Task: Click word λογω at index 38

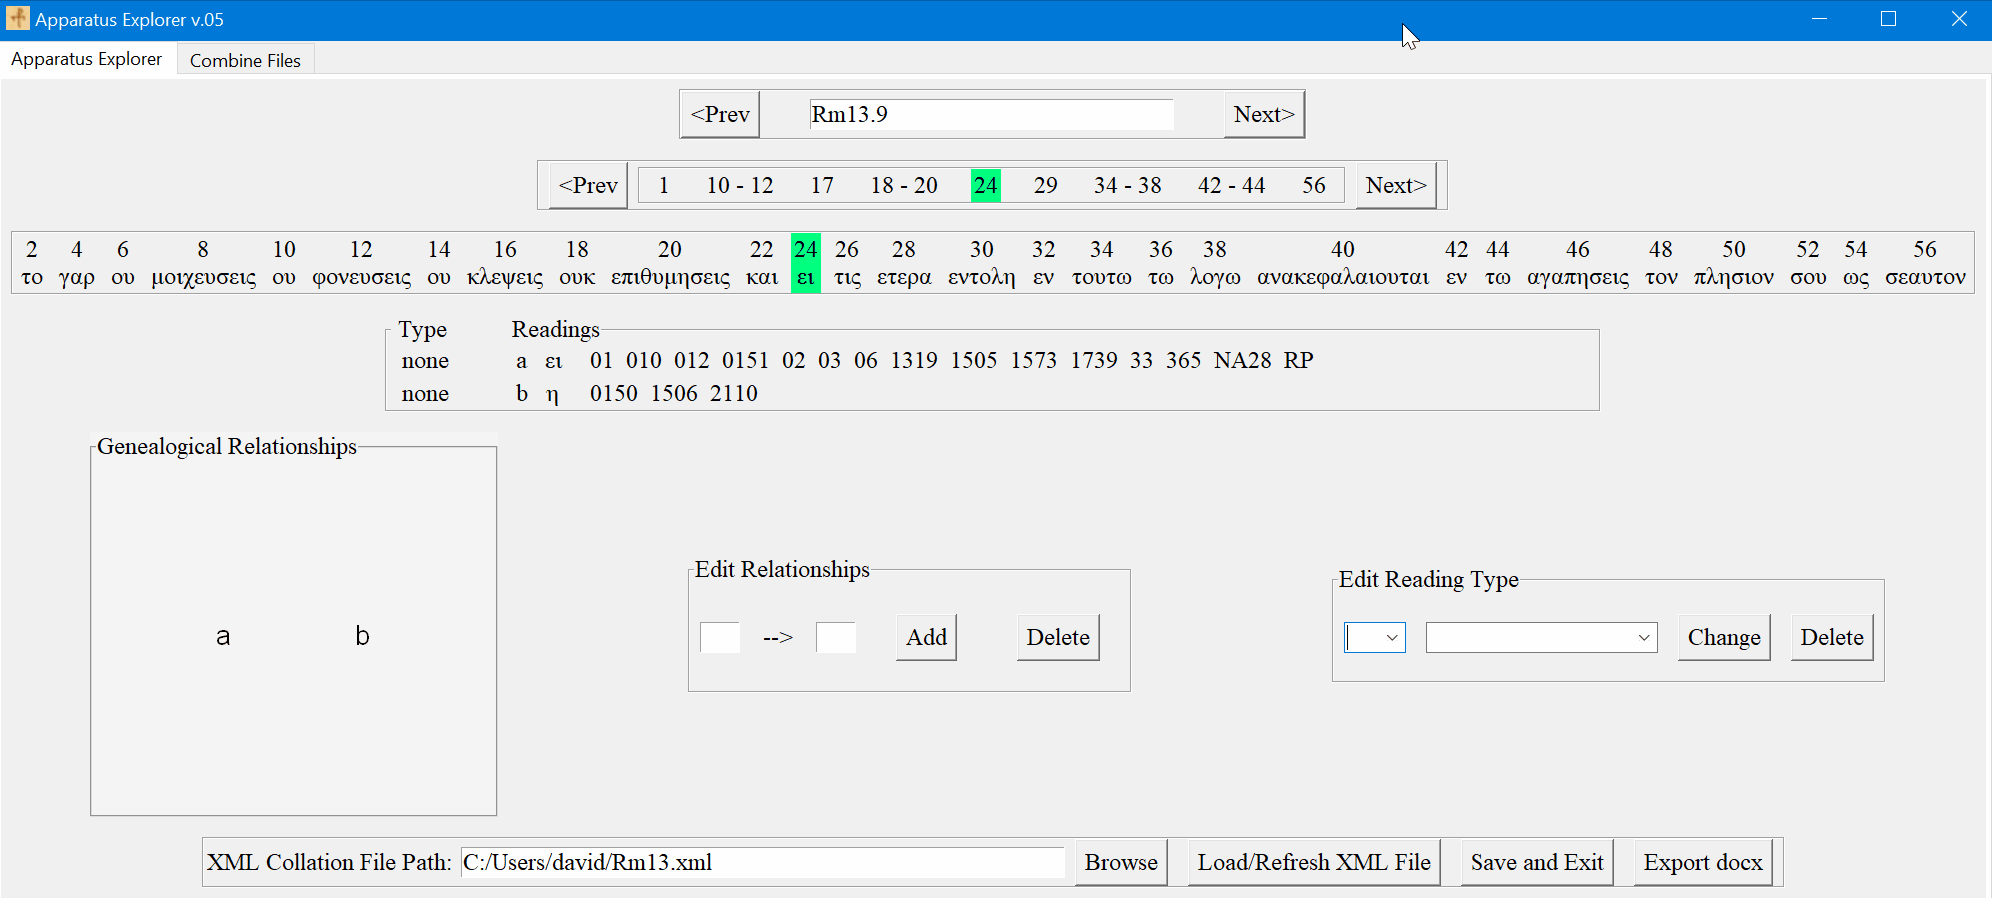Action: tap(1215, 277)
